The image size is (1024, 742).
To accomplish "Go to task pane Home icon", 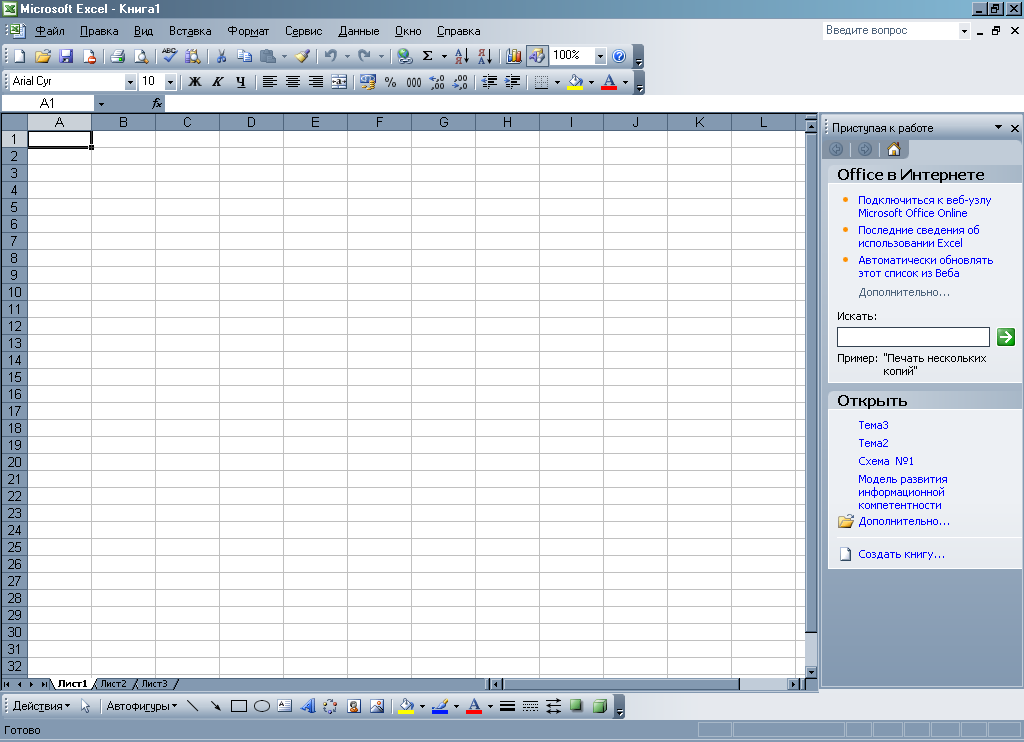I will click(x=894, y=150).
